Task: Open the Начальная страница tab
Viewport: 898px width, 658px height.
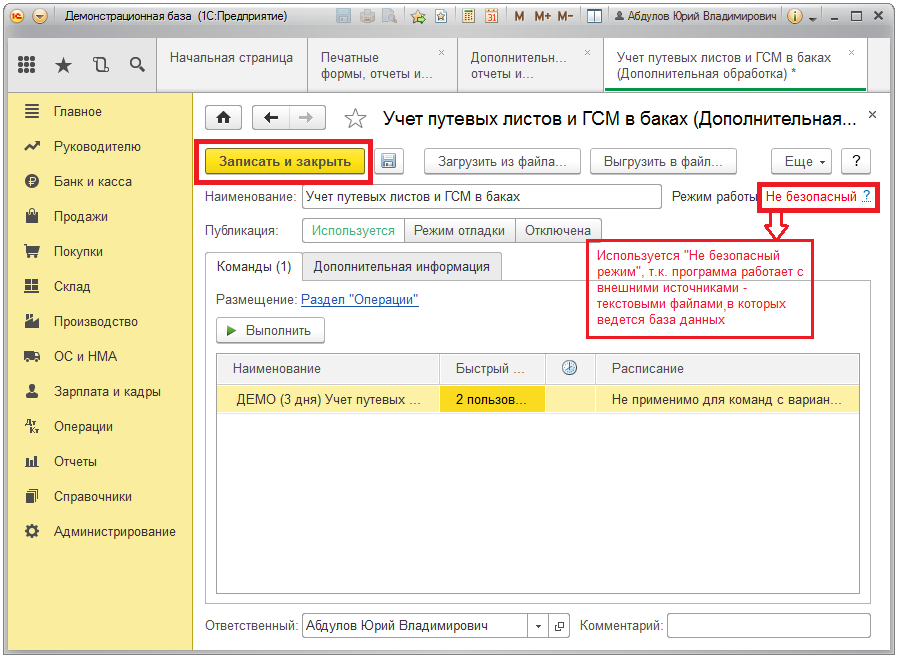Action: point(231,58)
